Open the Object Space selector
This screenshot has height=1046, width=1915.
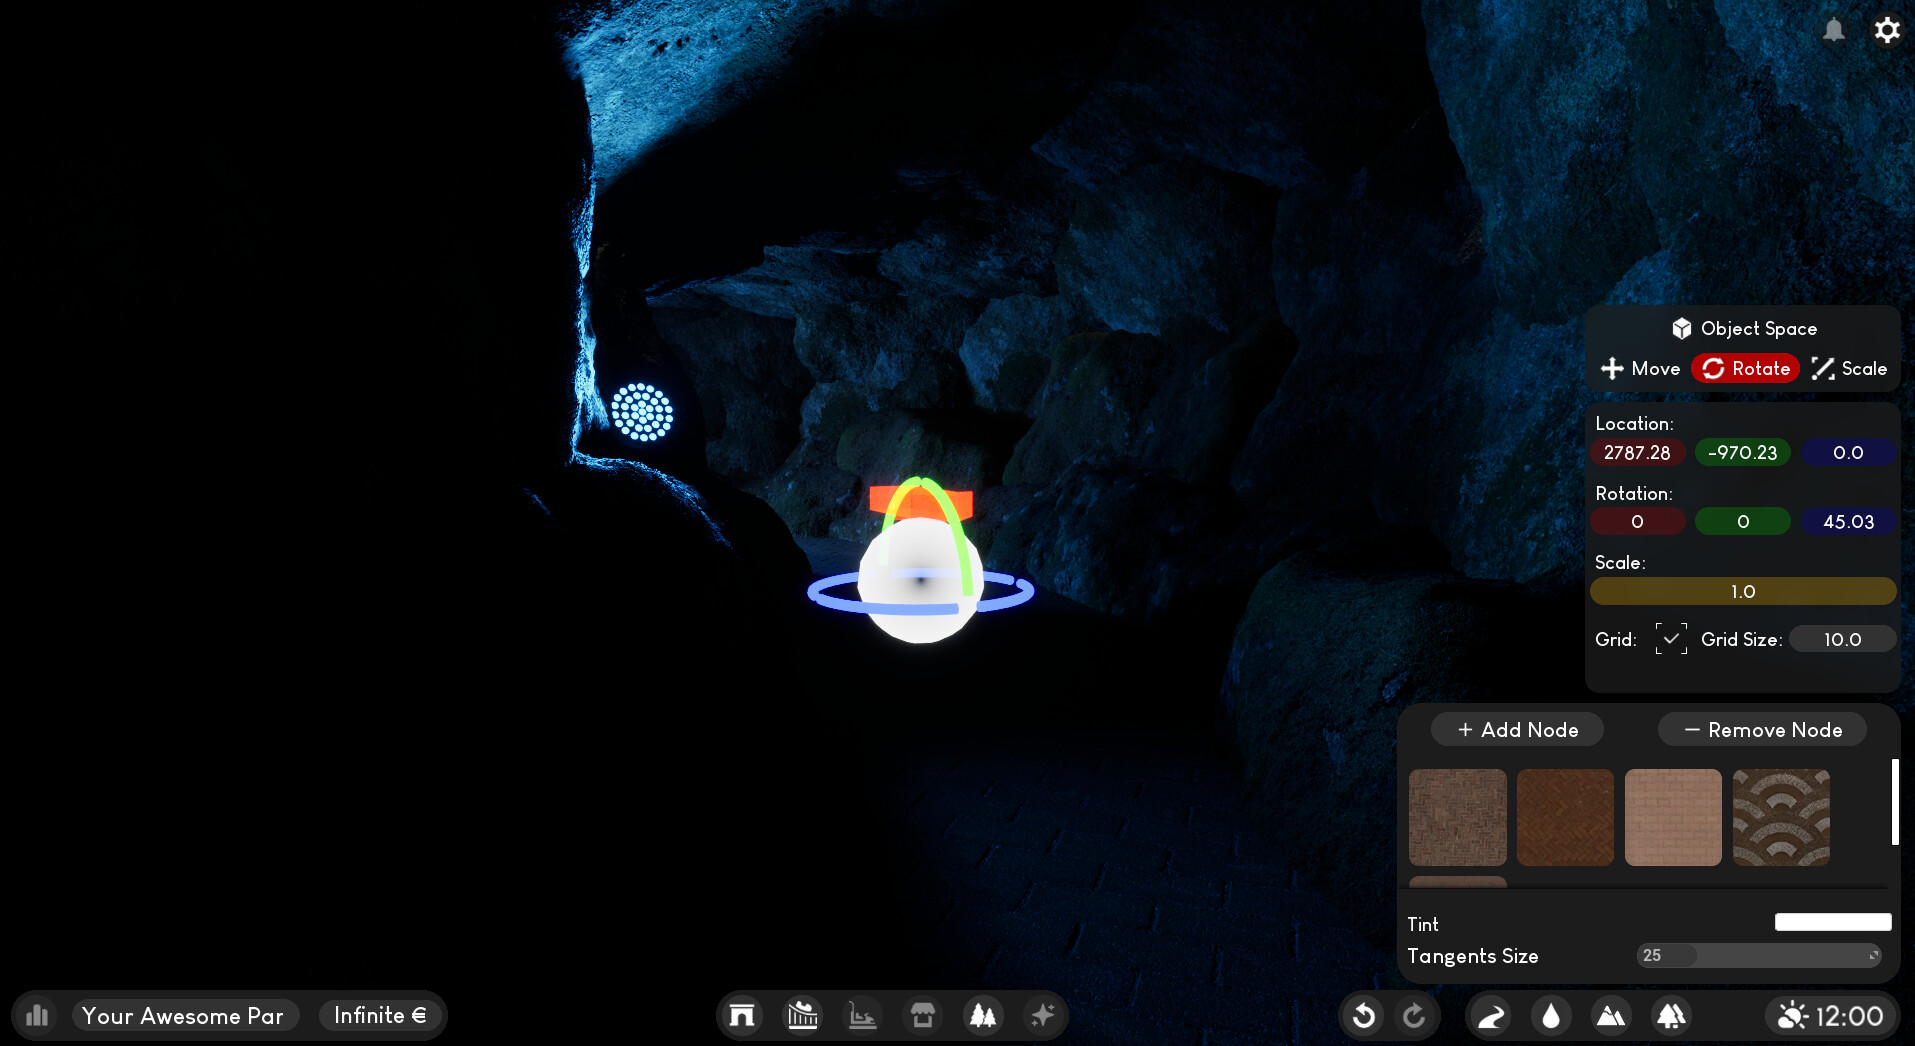1744,328
